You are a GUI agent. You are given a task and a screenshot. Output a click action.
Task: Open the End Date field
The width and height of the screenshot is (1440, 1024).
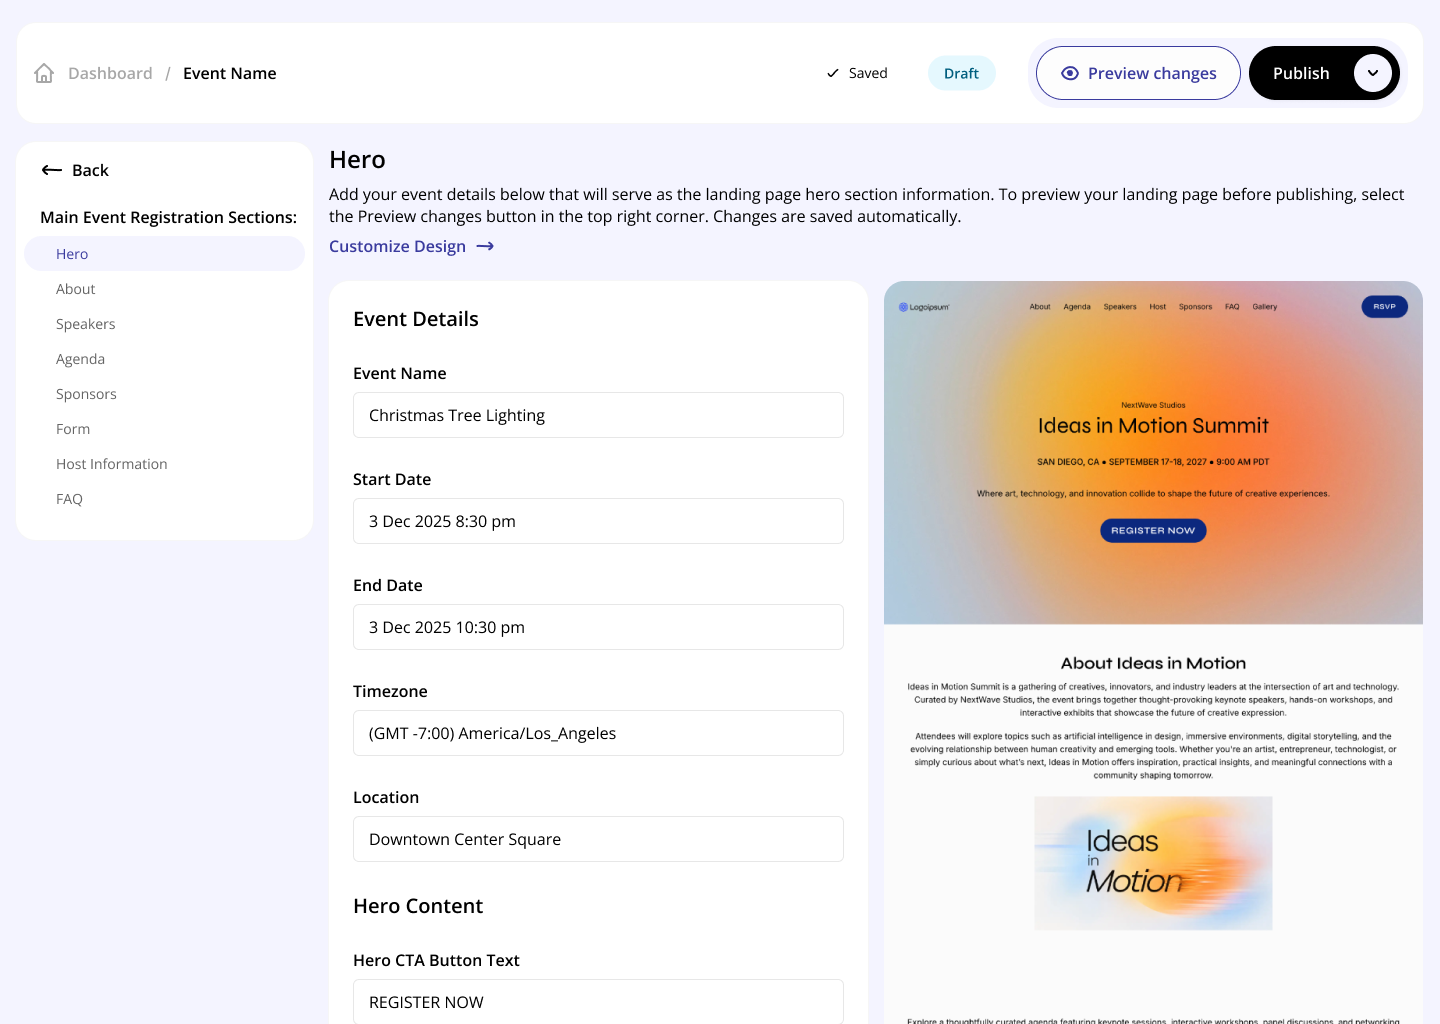pos(598,627)
